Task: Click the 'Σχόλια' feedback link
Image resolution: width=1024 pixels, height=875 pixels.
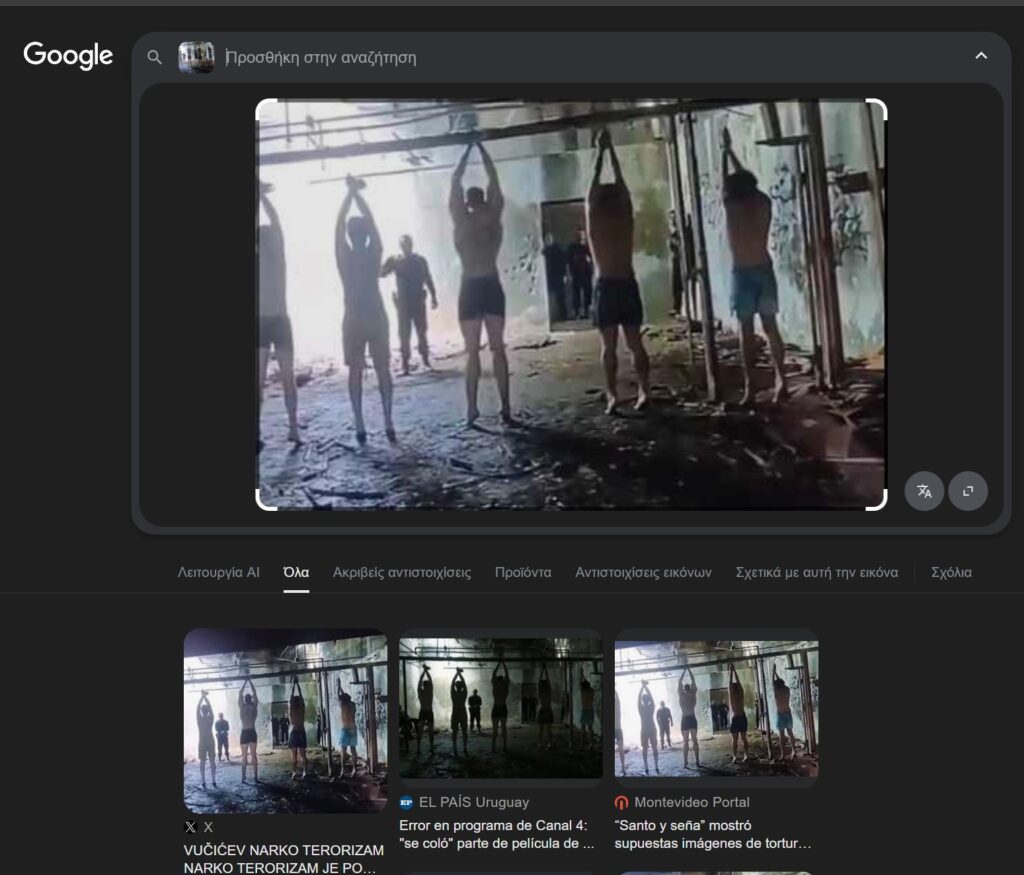Action: coord(951,573)
